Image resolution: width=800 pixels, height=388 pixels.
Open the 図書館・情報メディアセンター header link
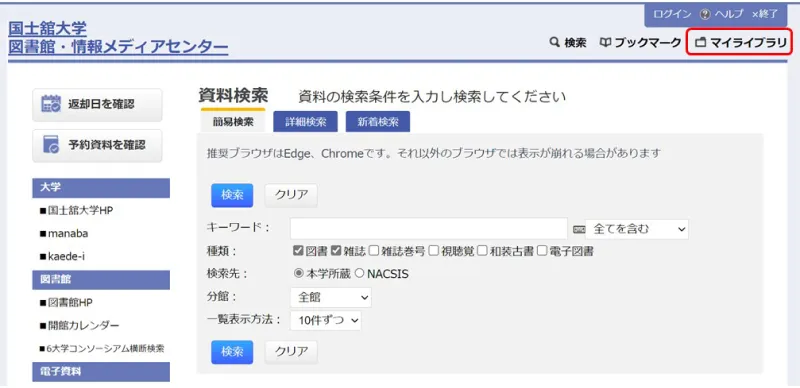118,47
